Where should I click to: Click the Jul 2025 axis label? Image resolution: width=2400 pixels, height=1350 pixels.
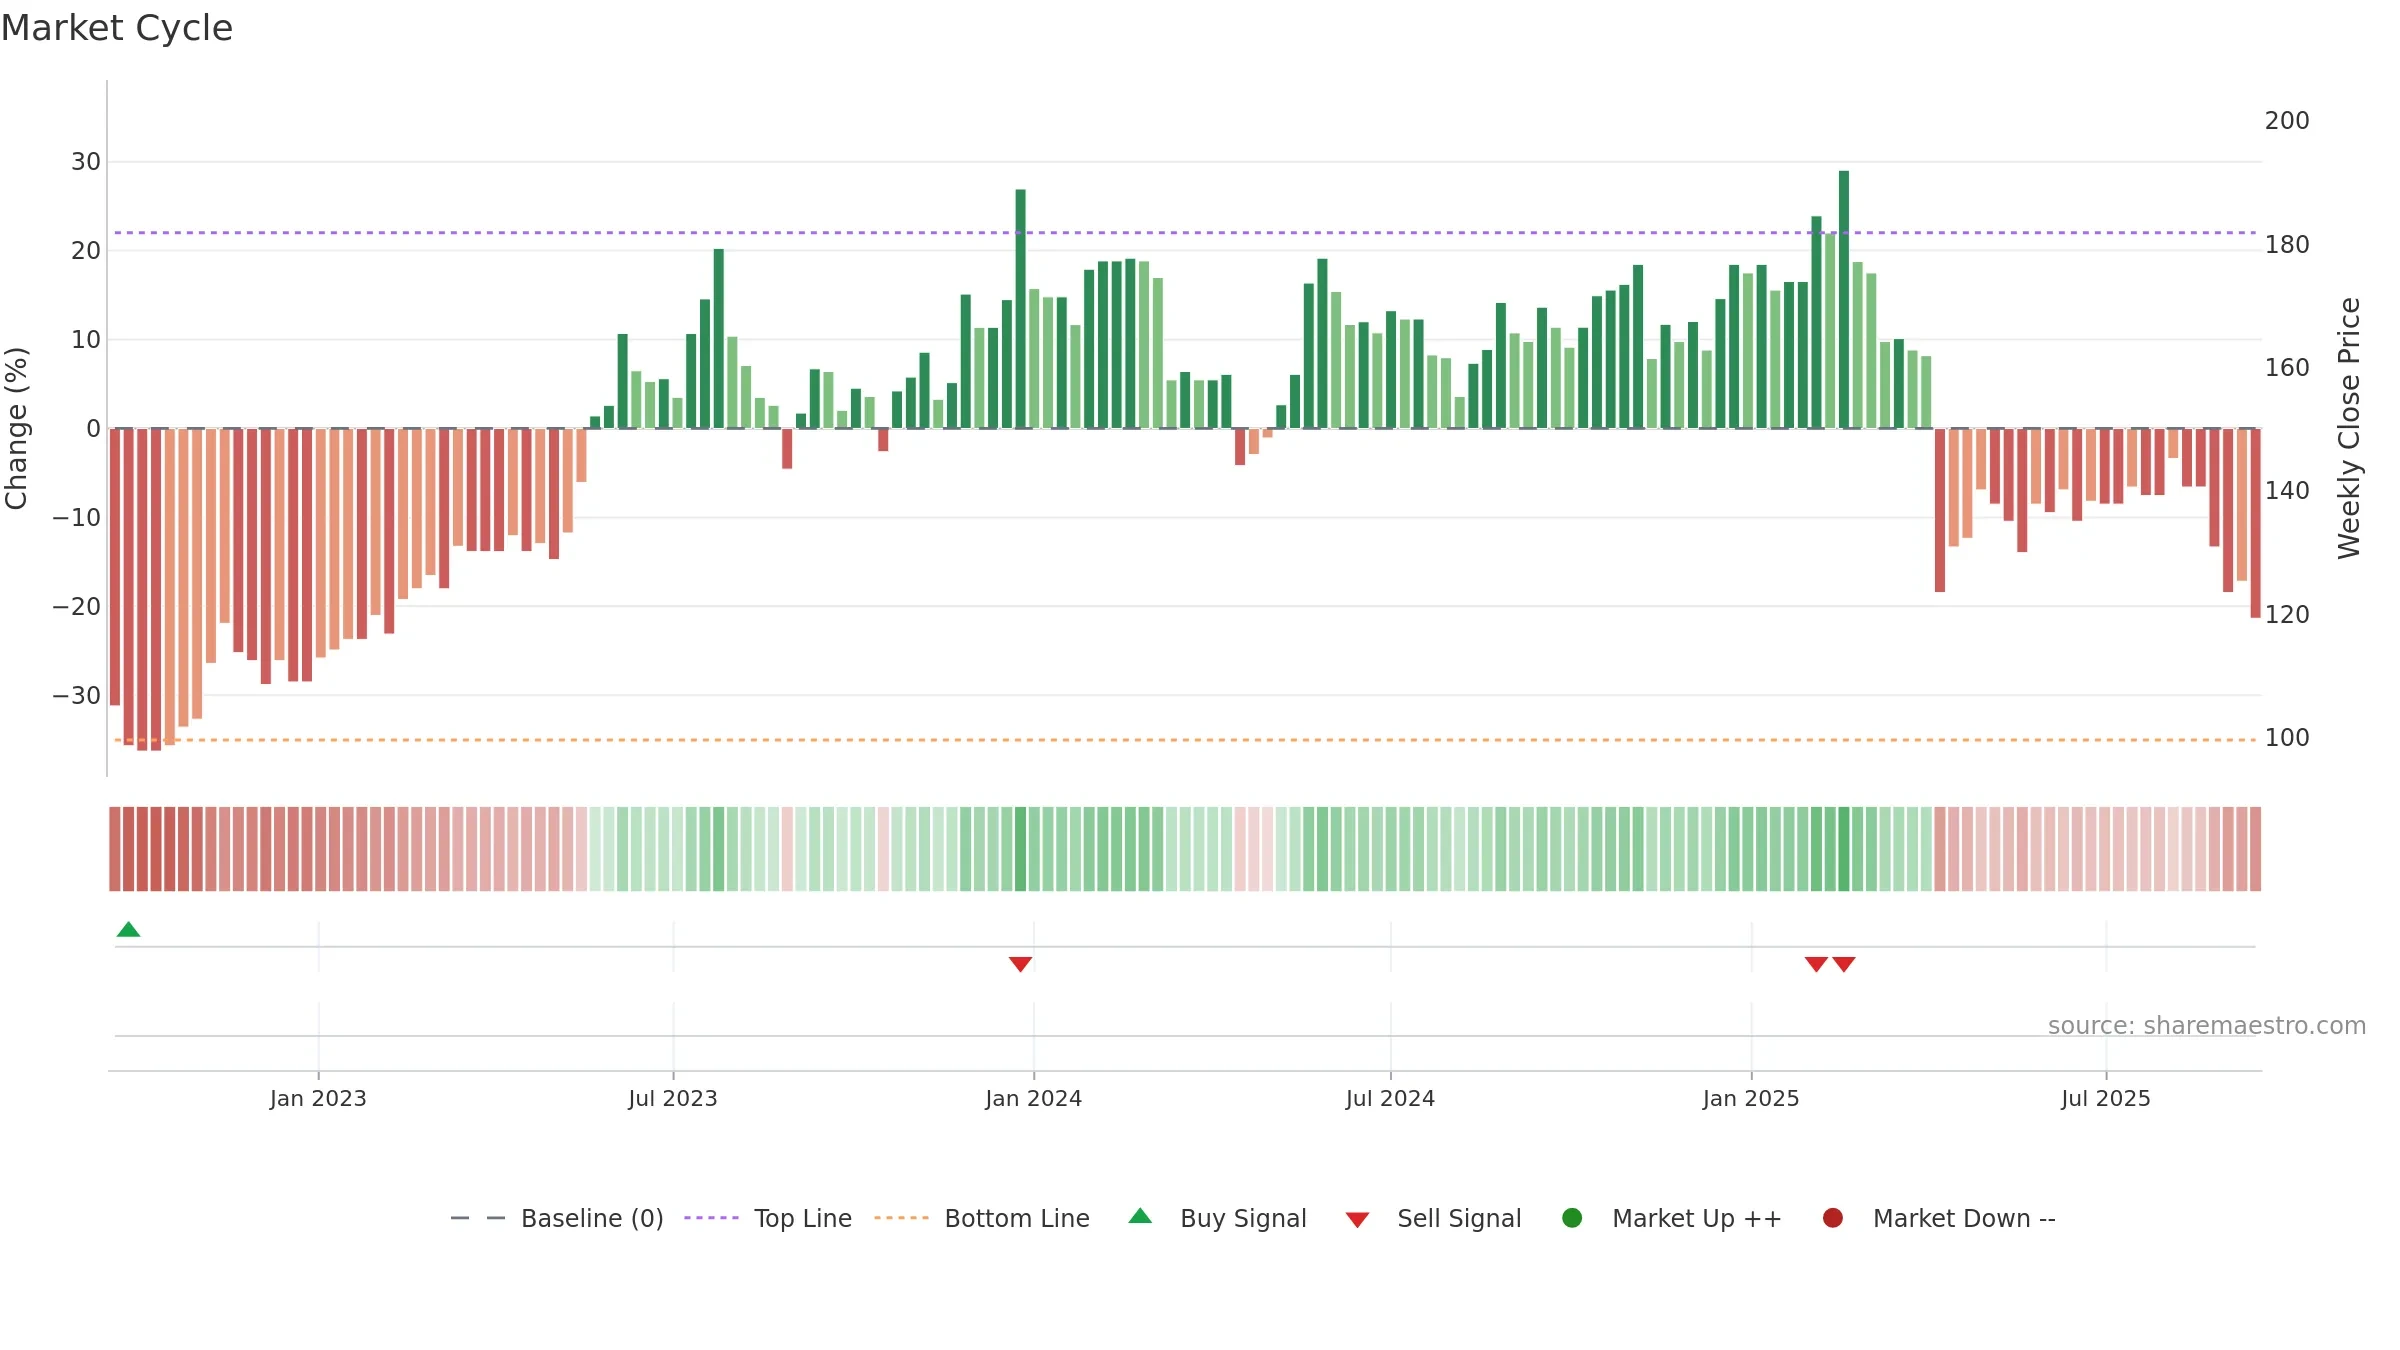click(2106, 1099)
